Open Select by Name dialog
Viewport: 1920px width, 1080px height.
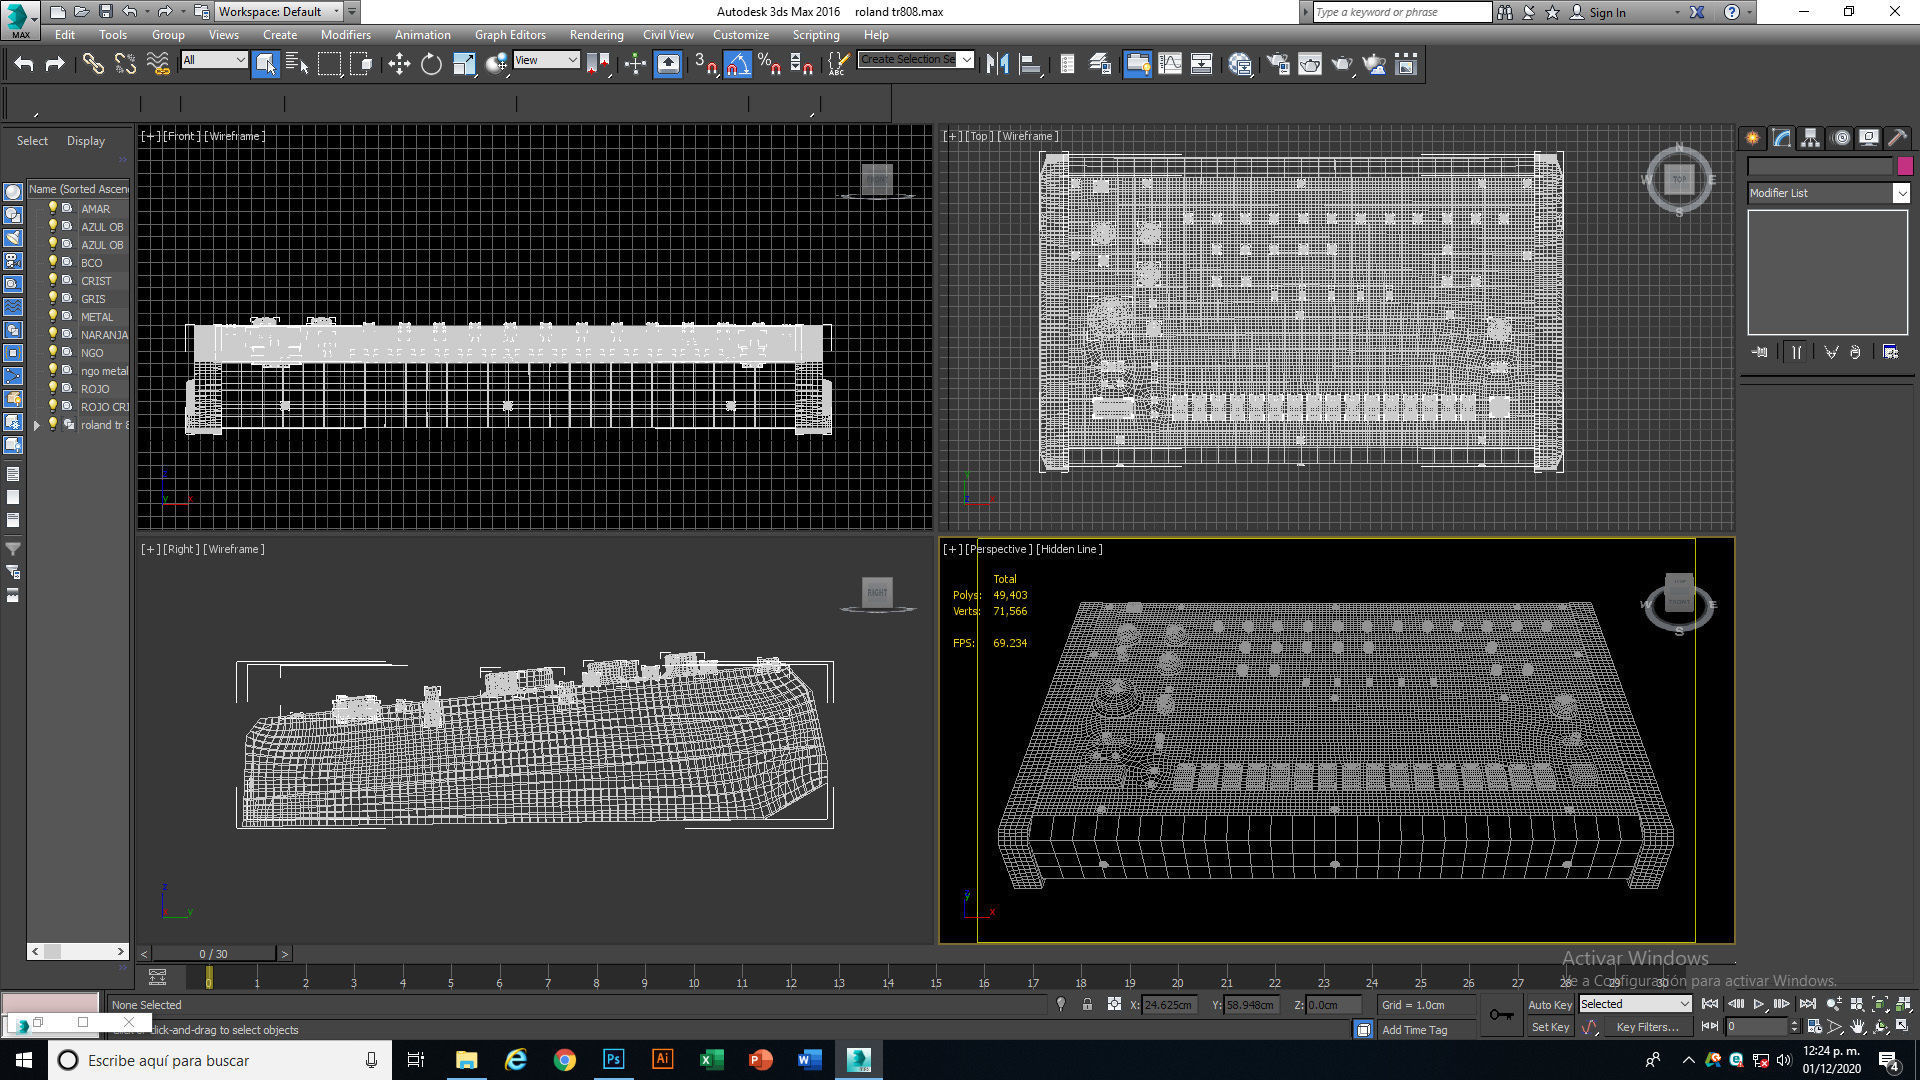tap(297, 64)
